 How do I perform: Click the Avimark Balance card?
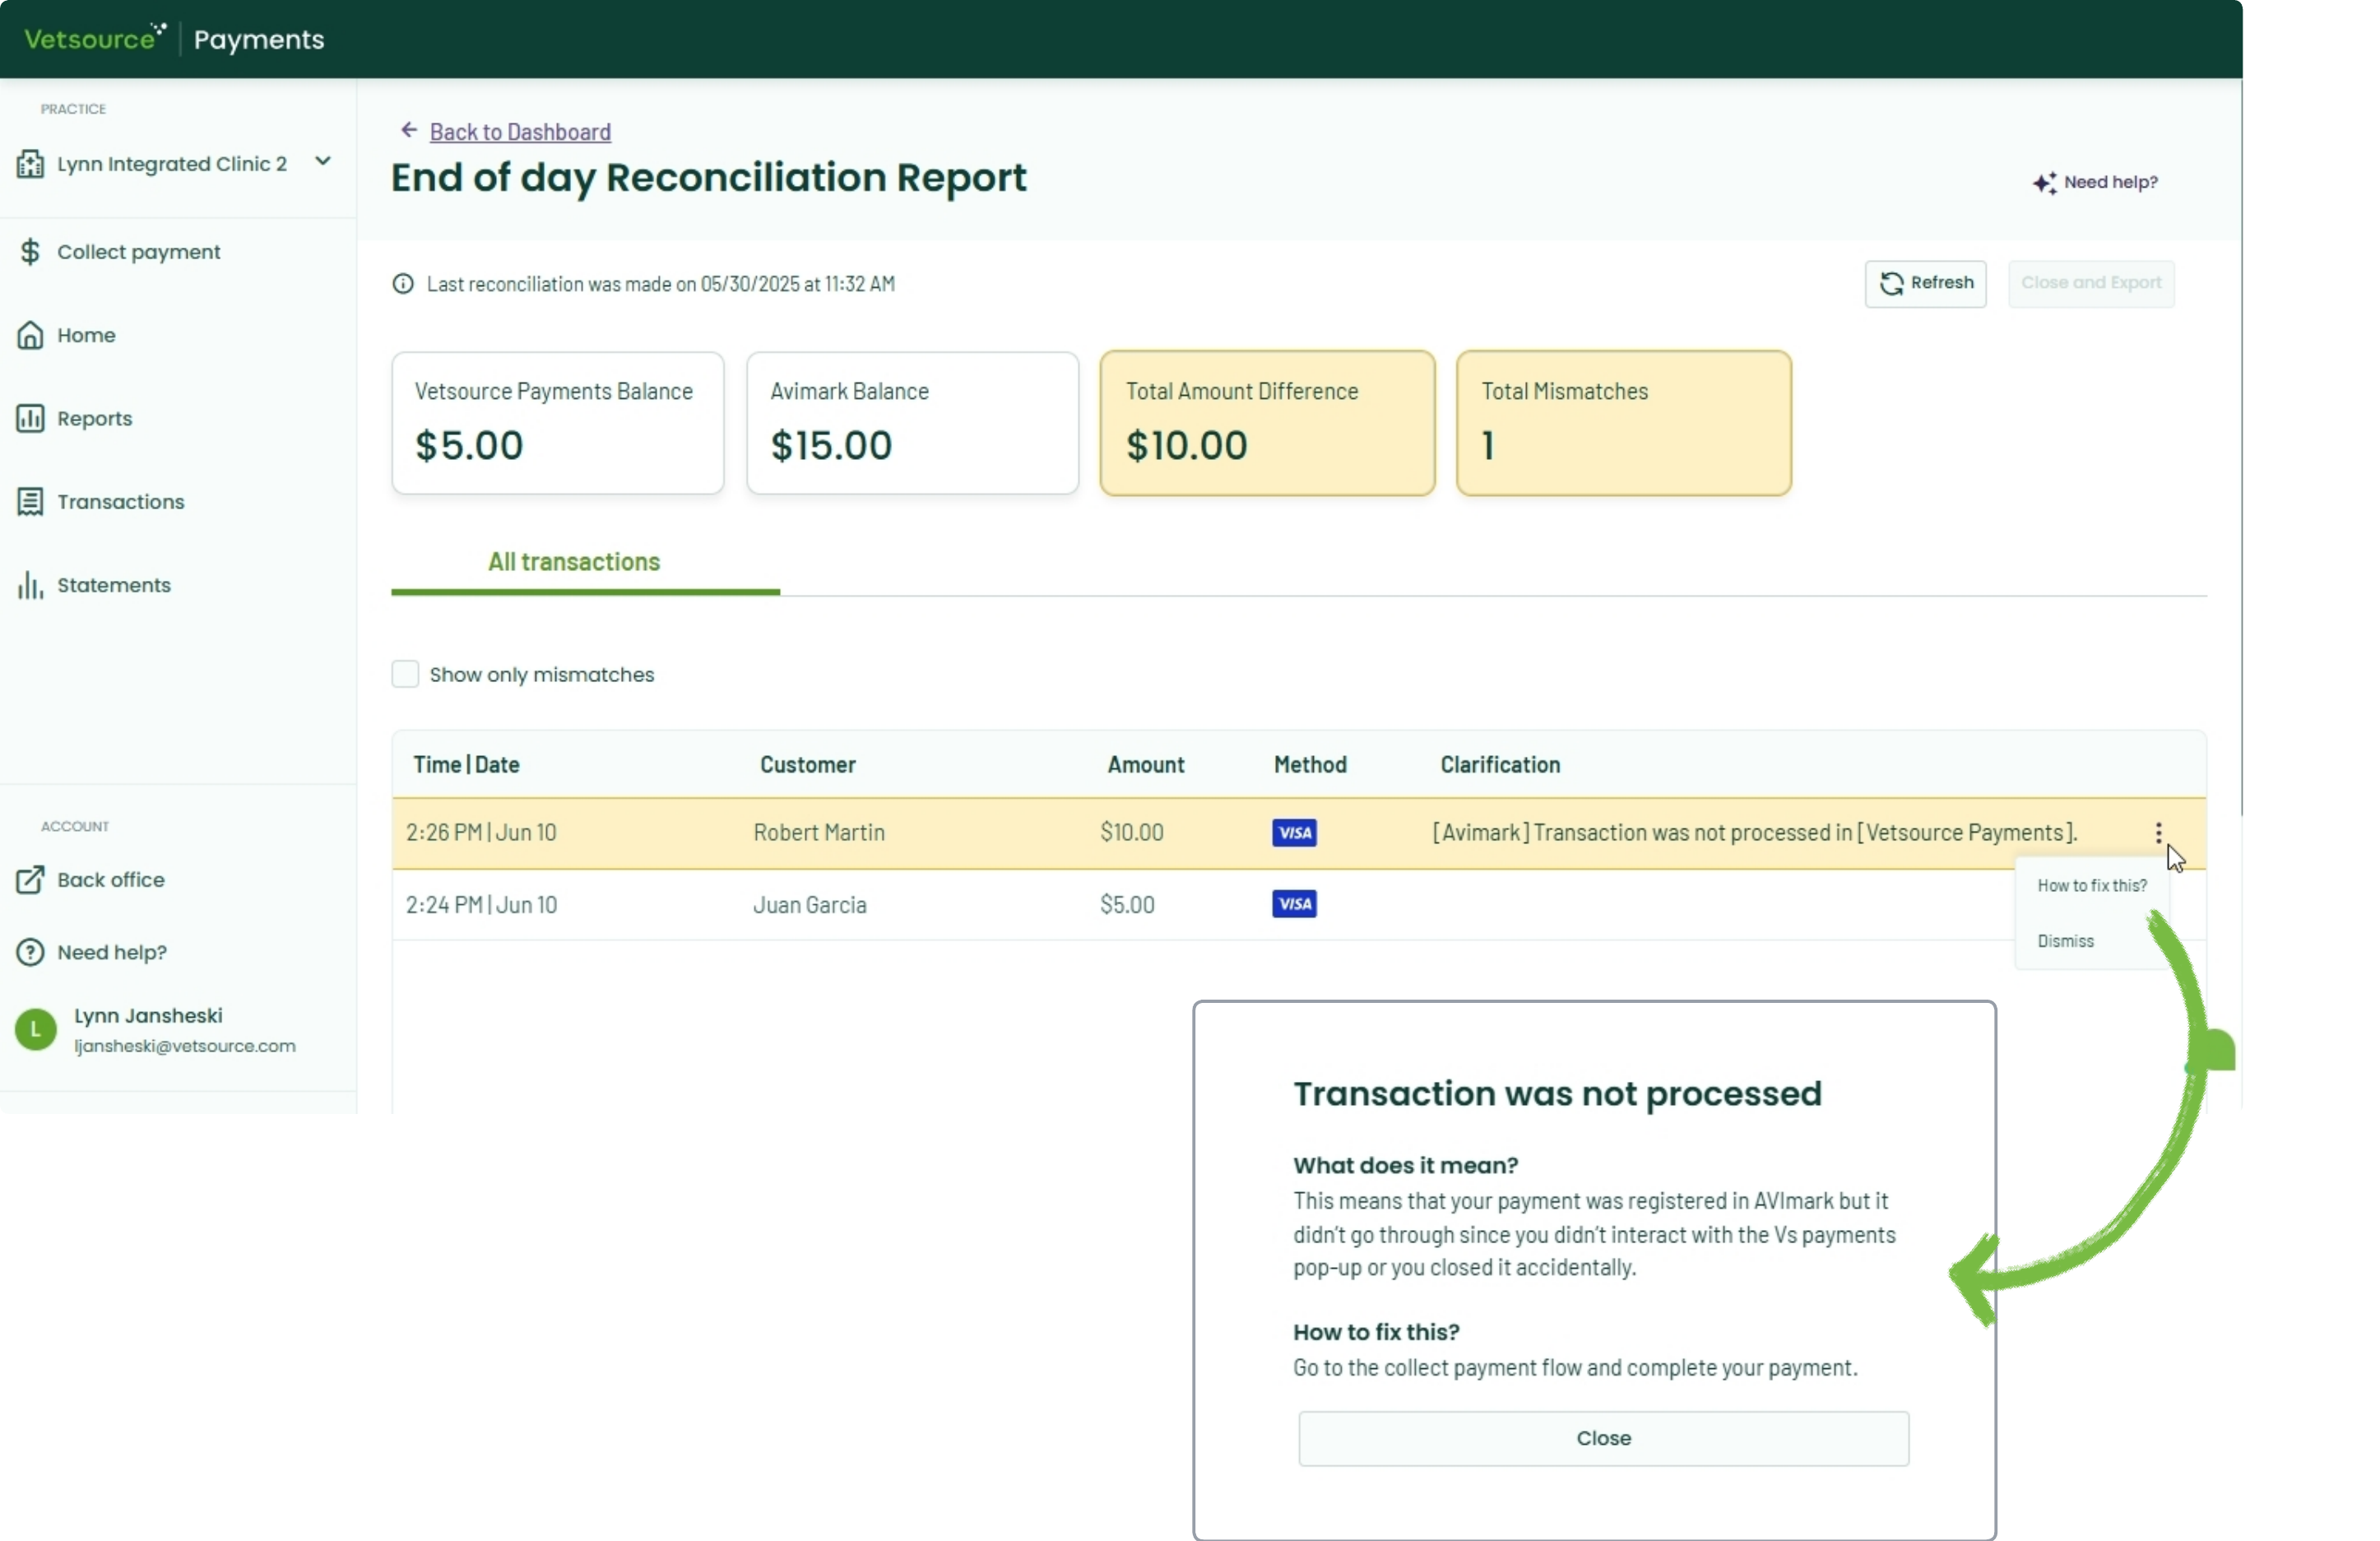tap(912, 422)
